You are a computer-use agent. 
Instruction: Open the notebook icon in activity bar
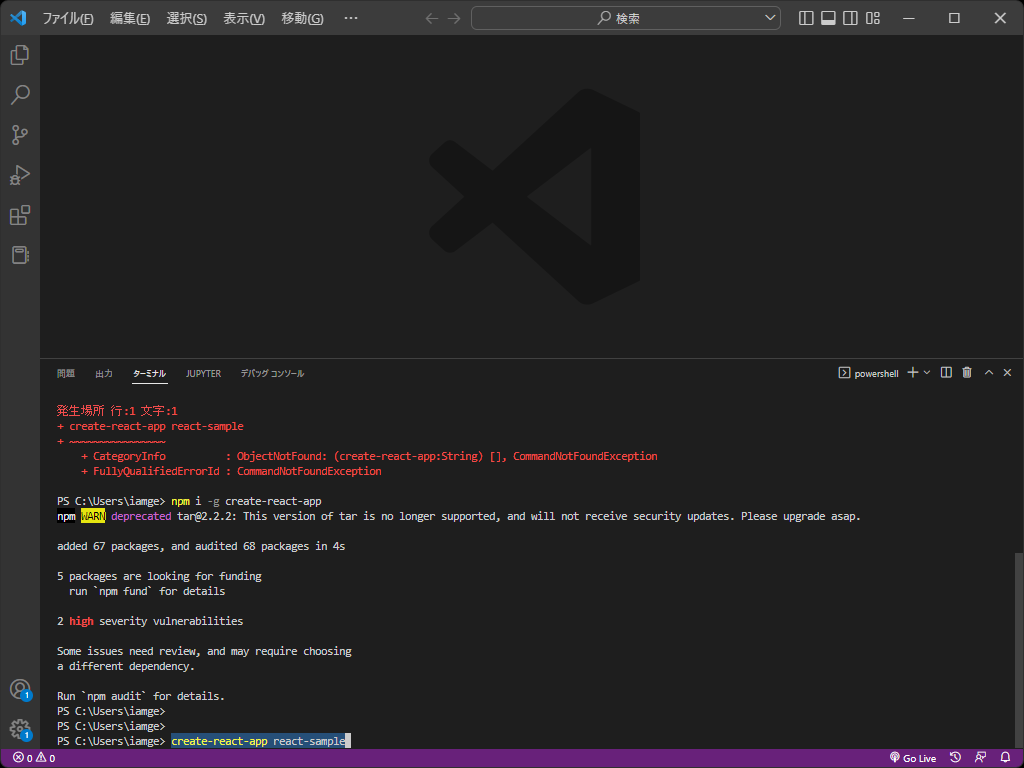(20, 255)
